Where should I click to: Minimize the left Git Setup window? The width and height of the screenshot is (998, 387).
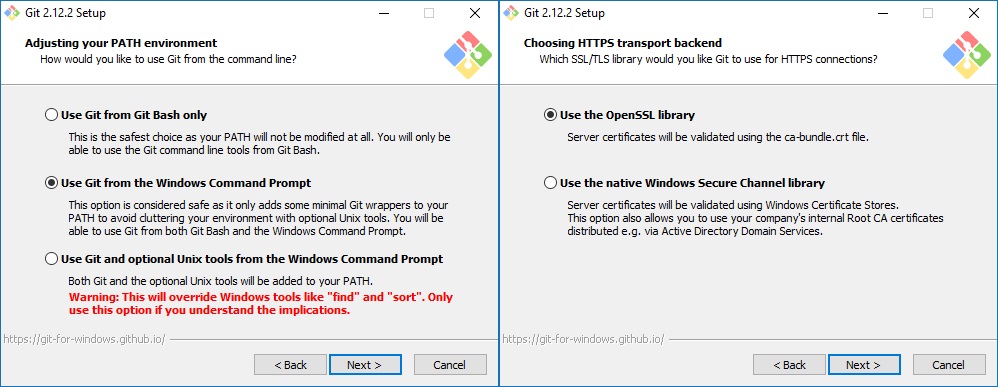point(384,13)
